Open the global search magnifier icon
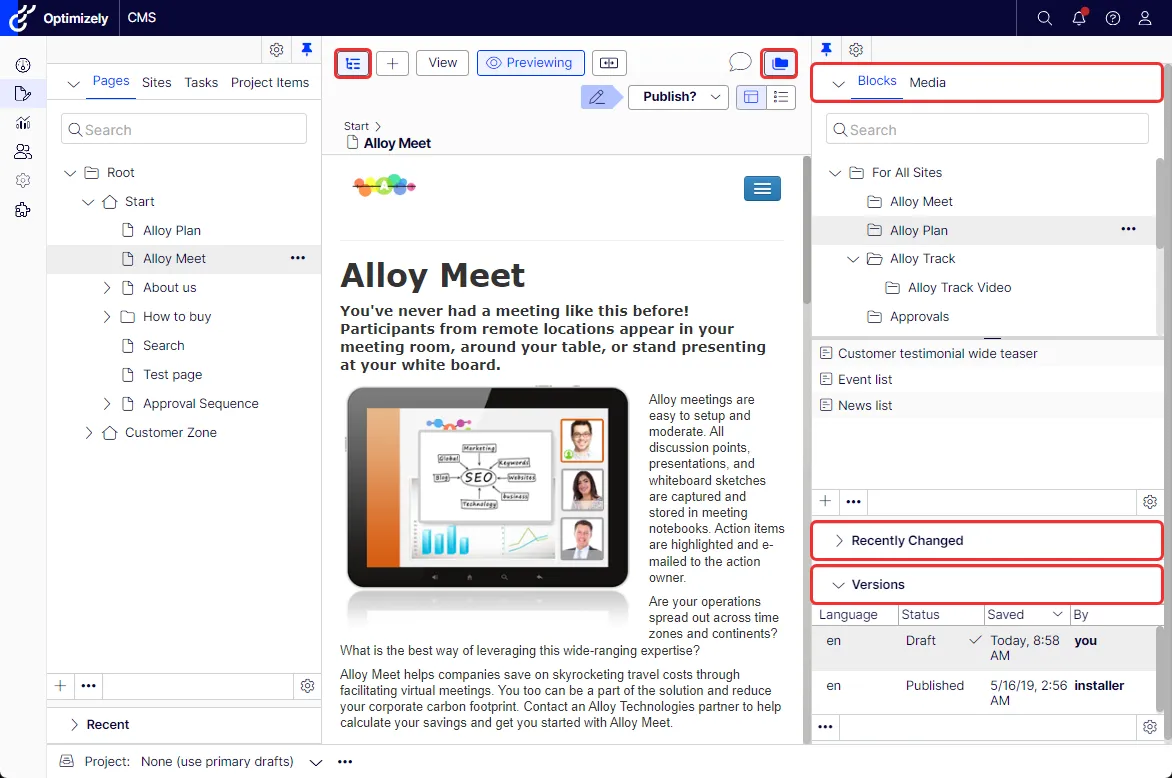Screen dimensions: 1172x778 (x=1045, y=18)
